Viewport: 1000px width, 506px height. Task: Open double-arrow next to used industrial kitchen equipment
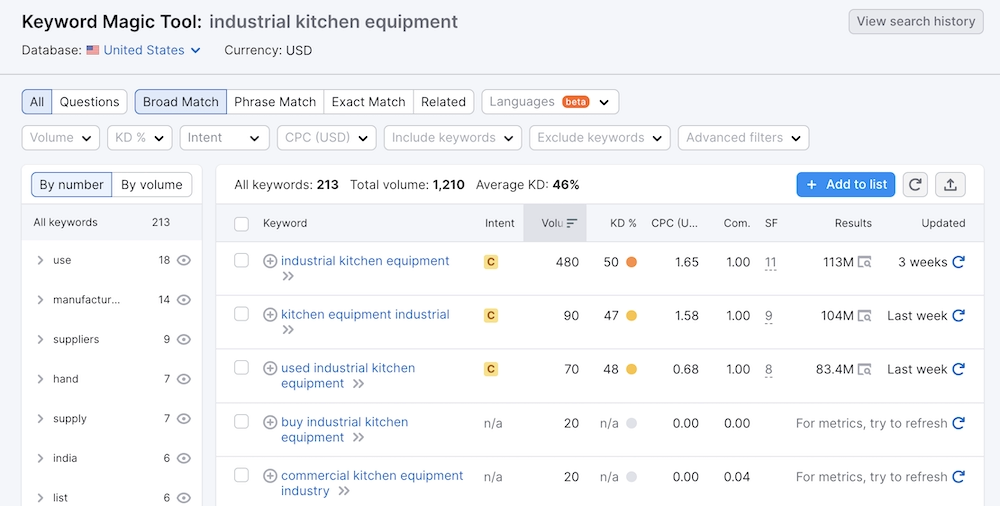coord(358,383)
